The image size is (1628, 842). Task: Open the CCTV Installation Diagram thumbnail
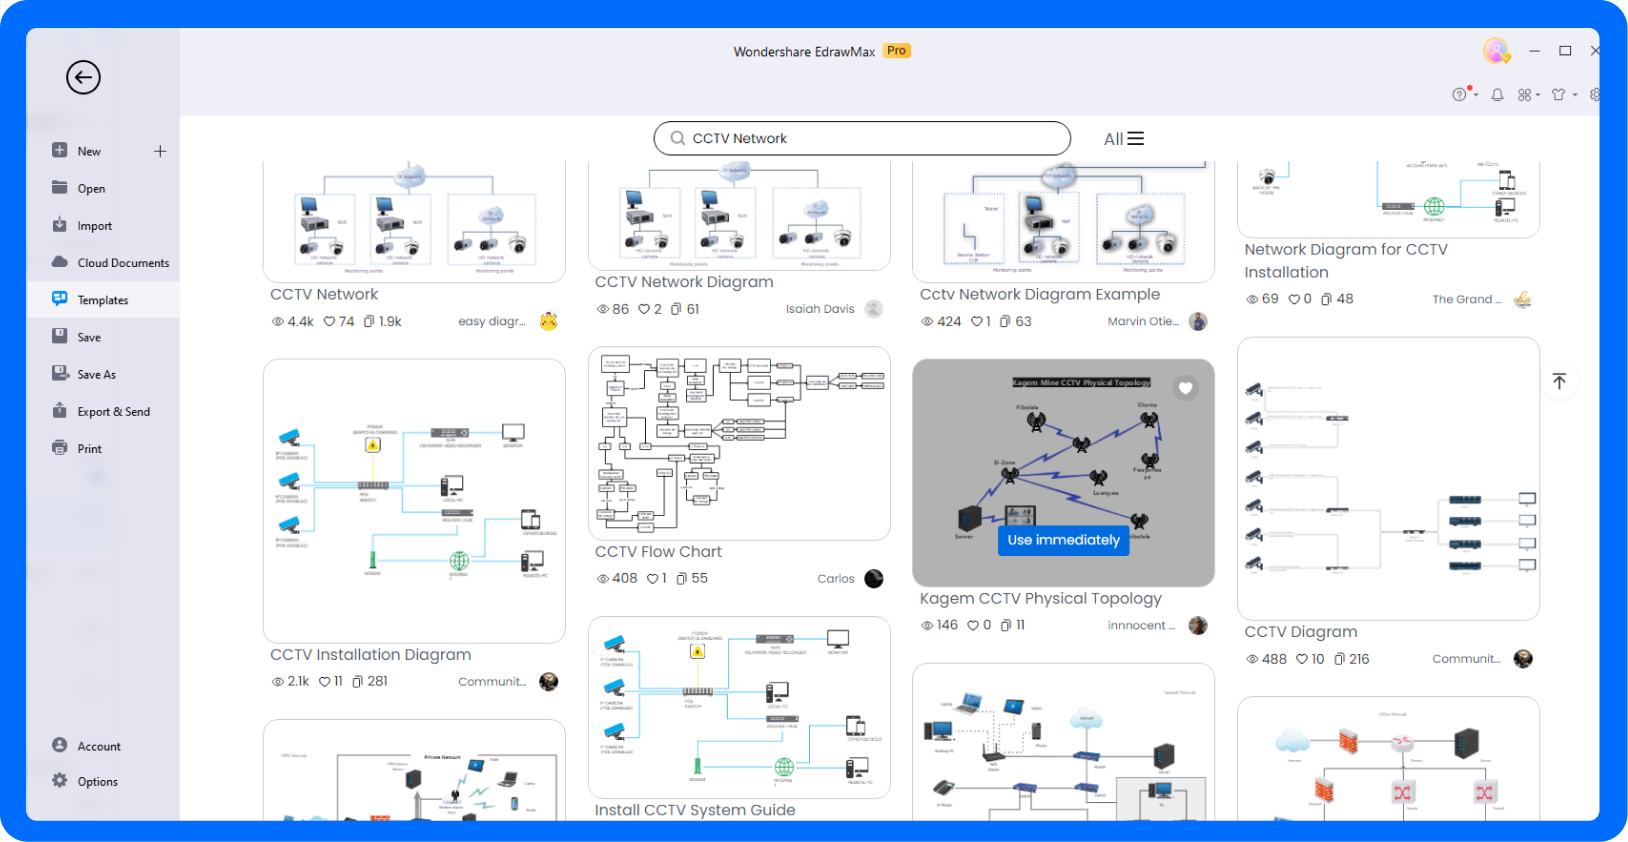pos(414,501)
